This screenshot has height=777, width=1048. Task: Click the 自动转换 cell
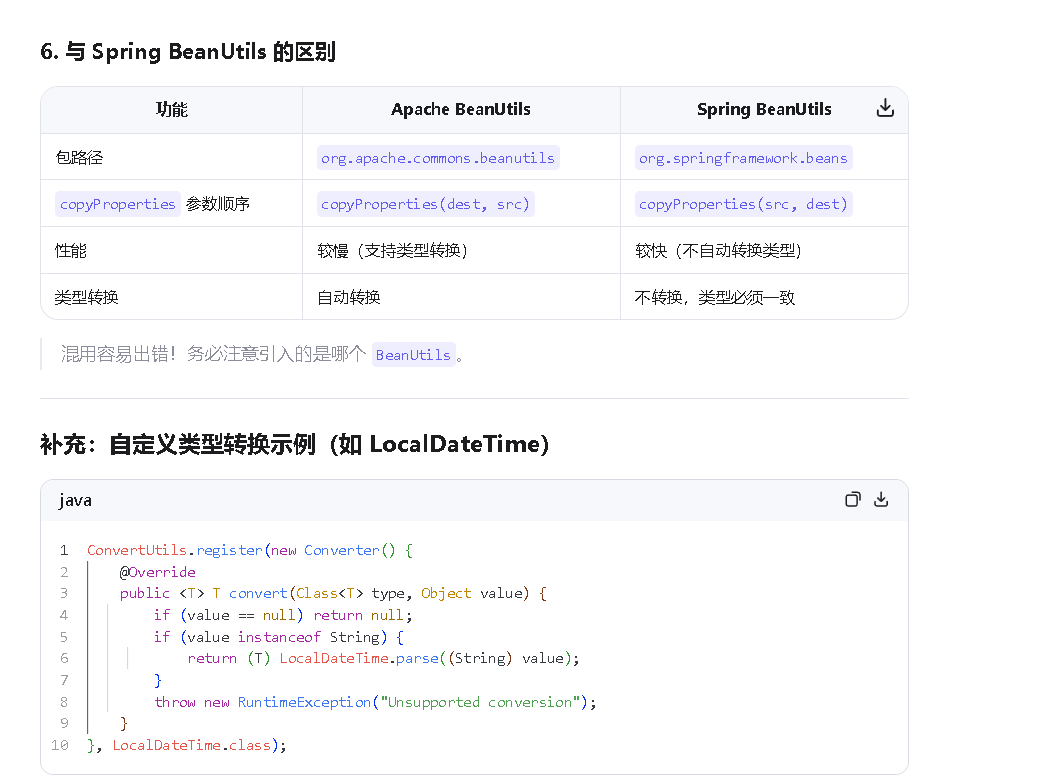[x=349, y=297]
